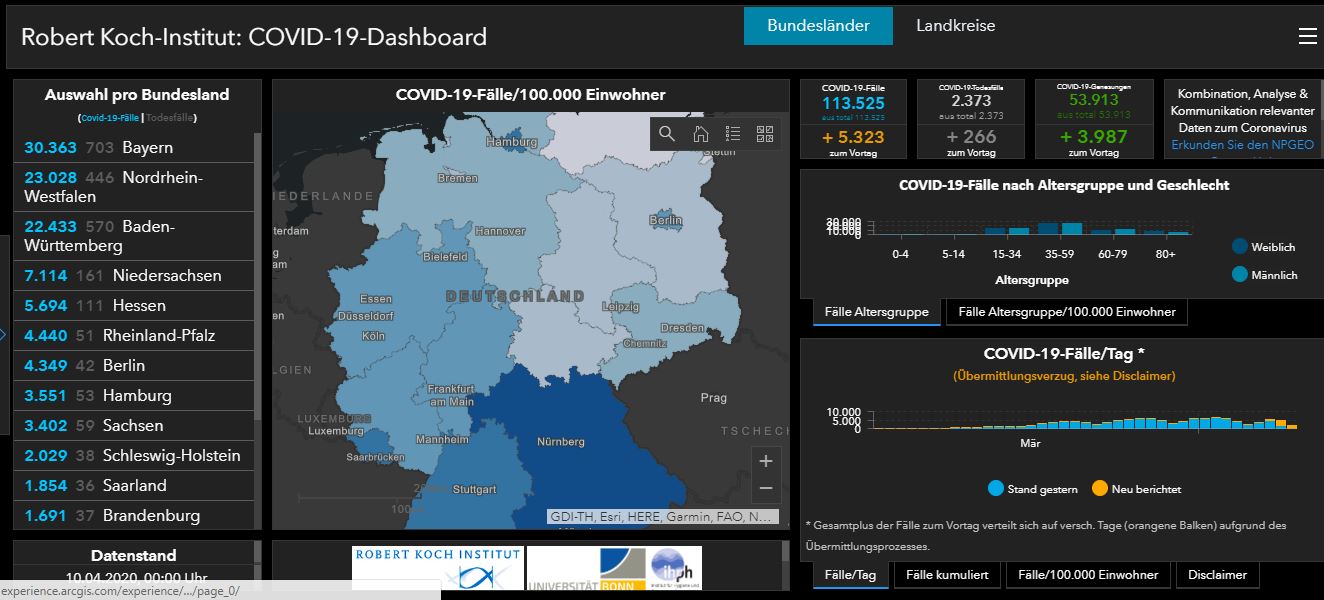Open the basemap gallery icon

click(x=765, y=132)
